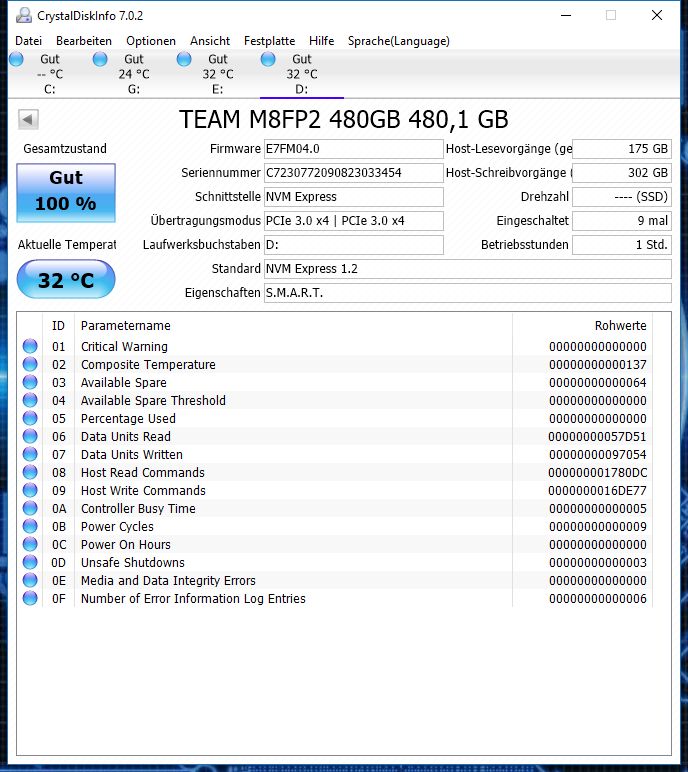This screenshot has width=688, height=772.
Task: Click the 'Percentage Used' parameter name
Action: coord(128,418)
